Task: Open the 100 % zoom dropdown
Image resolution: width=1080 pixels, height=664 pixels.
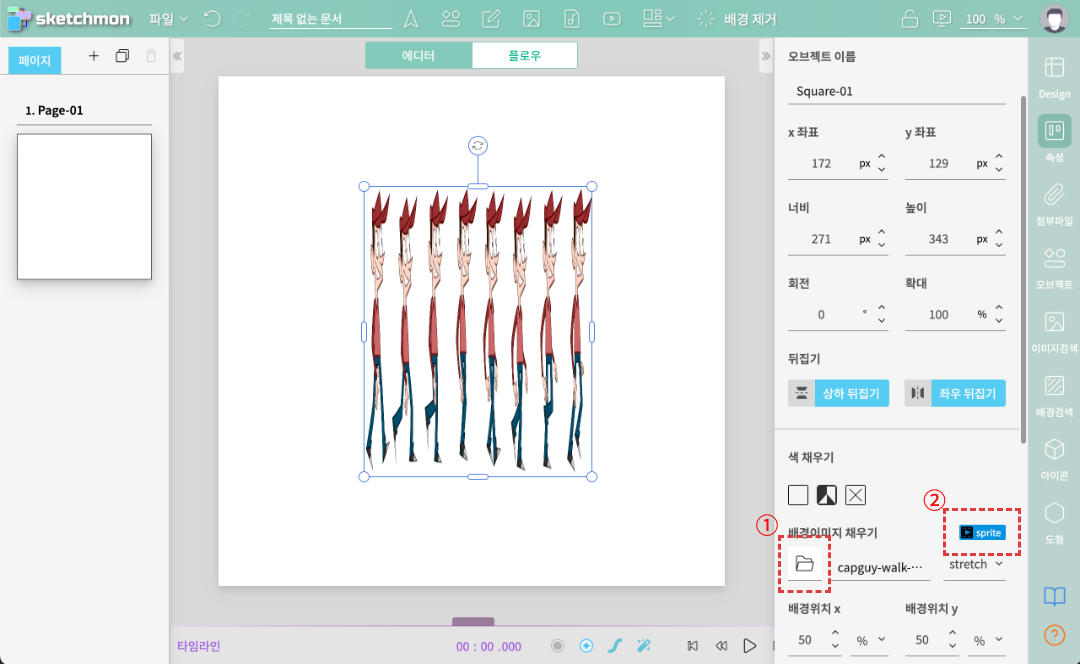Action: [993, 19]
